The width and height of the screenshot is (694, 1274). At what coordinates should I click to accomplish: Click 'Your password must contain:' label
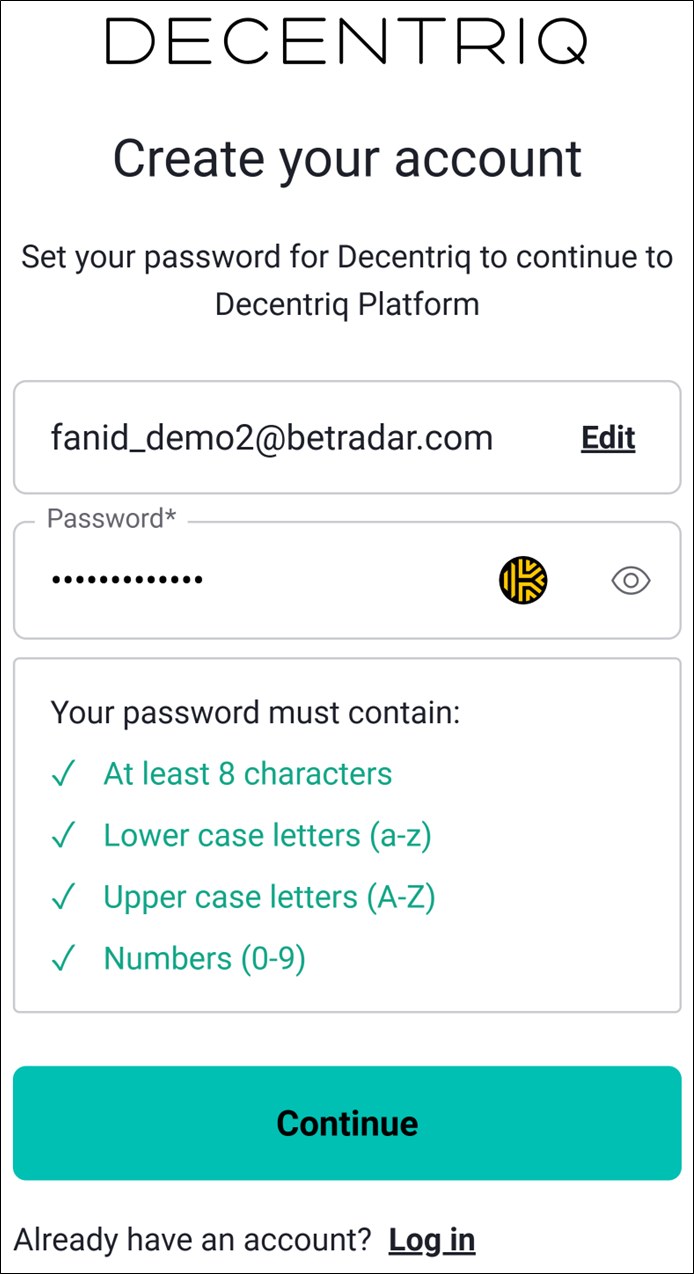click(x=255, y=713)
